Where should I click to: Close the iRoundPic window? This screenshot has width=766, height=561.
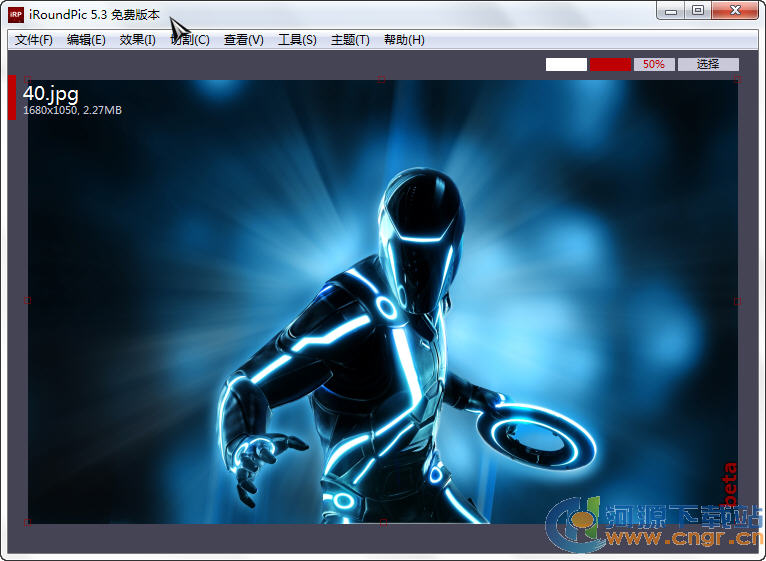pyautogui.click(x=735, y=11)
